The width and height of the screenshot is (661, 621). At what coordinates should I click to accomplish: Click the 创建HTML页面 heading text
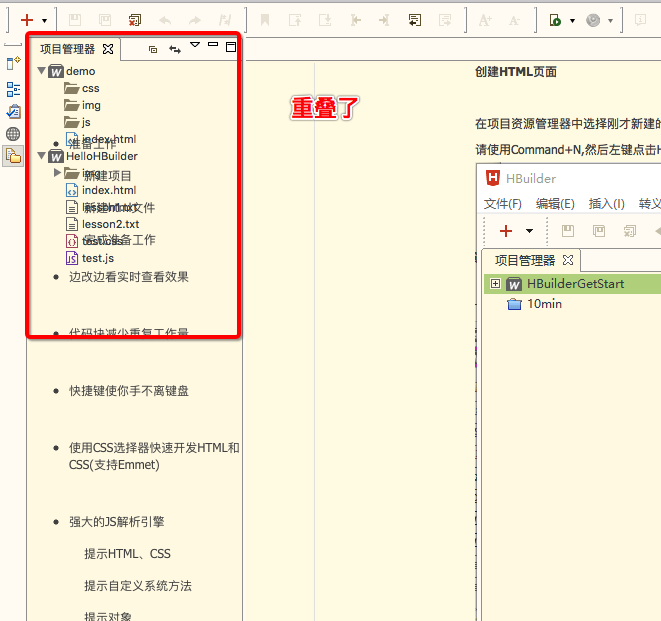516,72
